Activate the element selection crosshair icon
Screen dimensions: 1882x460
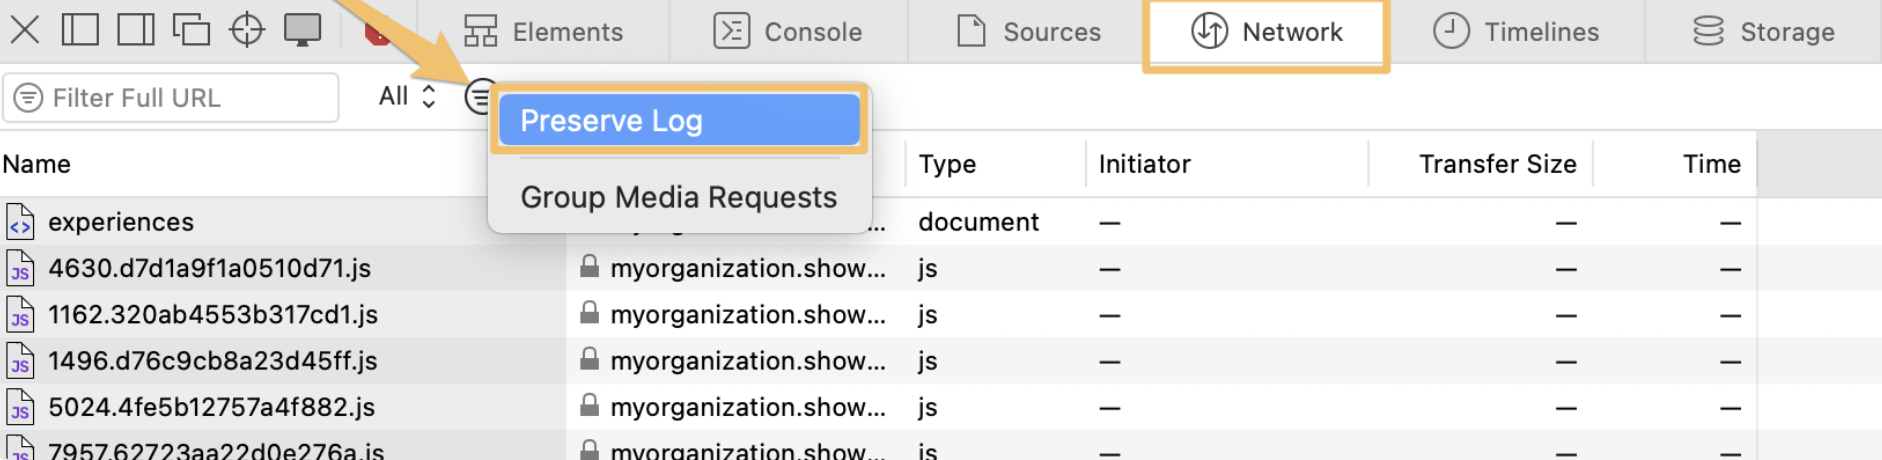[x=247, y=30]
